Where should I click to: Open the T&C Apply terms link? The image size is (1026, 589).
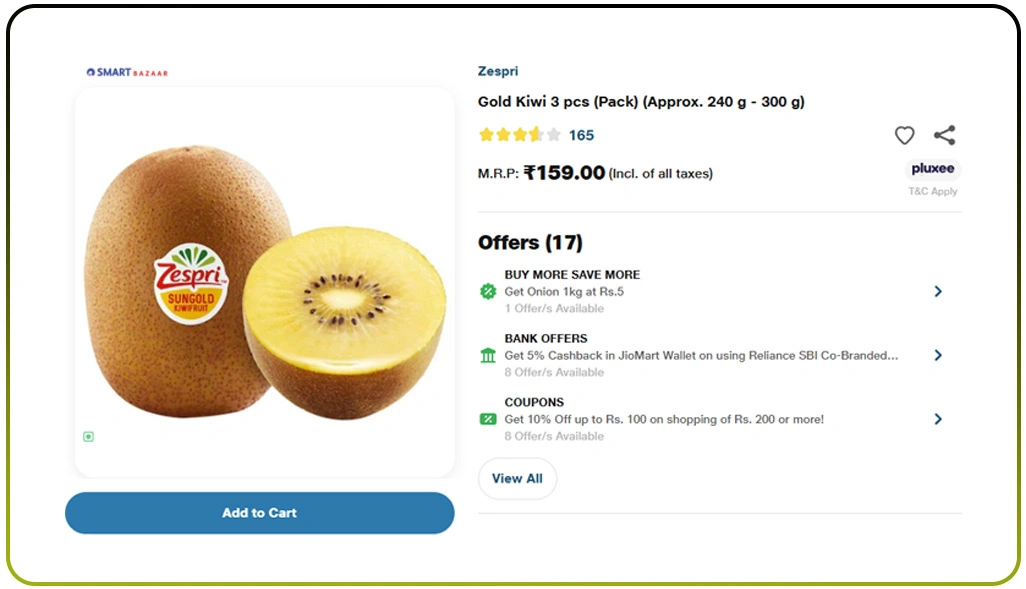(932, 191)
